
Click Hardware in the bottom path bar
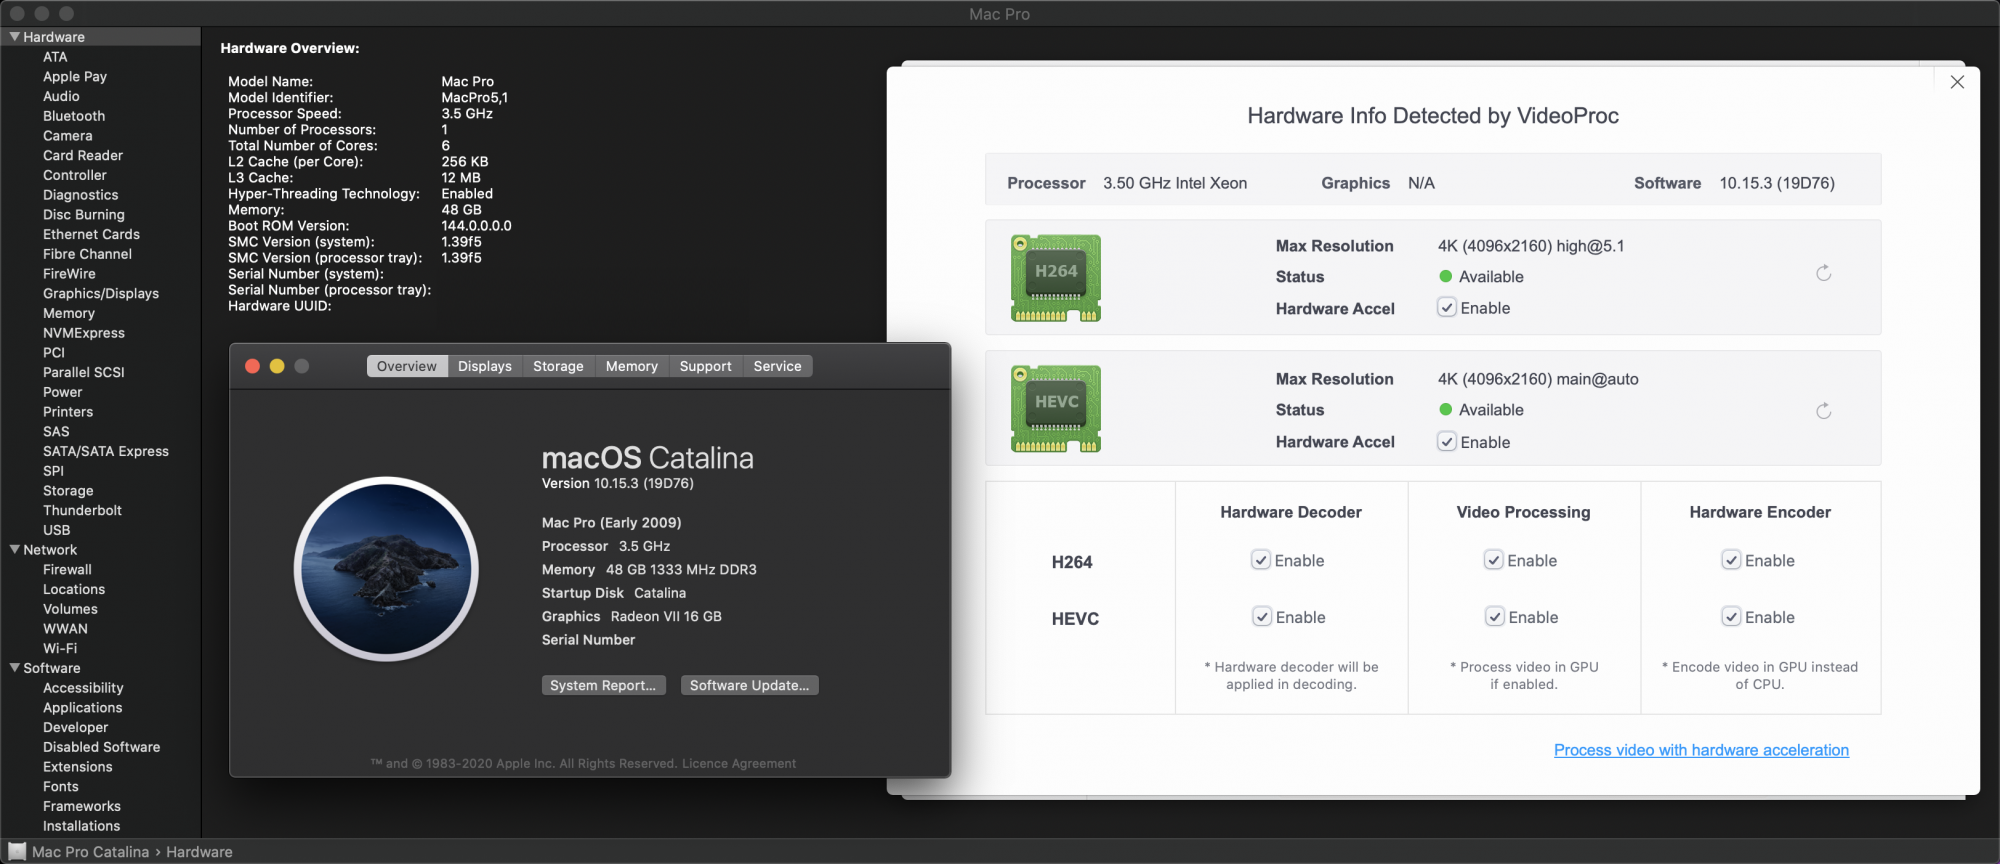click(199, 852)
